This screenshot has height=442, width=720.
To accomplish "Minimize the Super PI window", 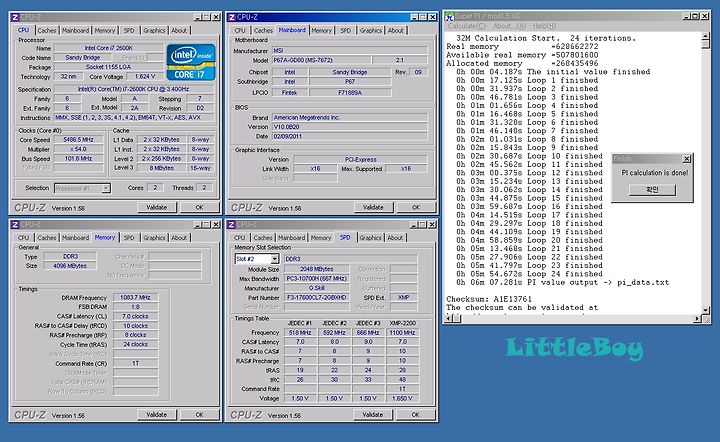I will pos(686,16).
